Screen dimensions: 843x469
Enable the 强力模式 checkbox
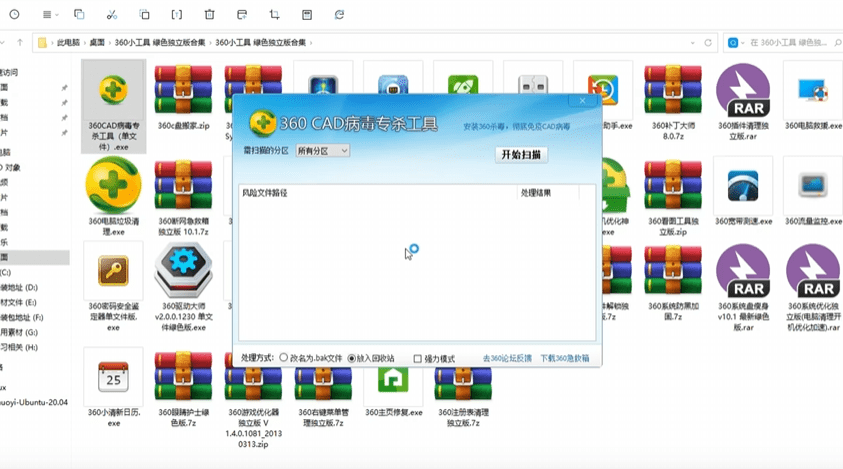418,358
